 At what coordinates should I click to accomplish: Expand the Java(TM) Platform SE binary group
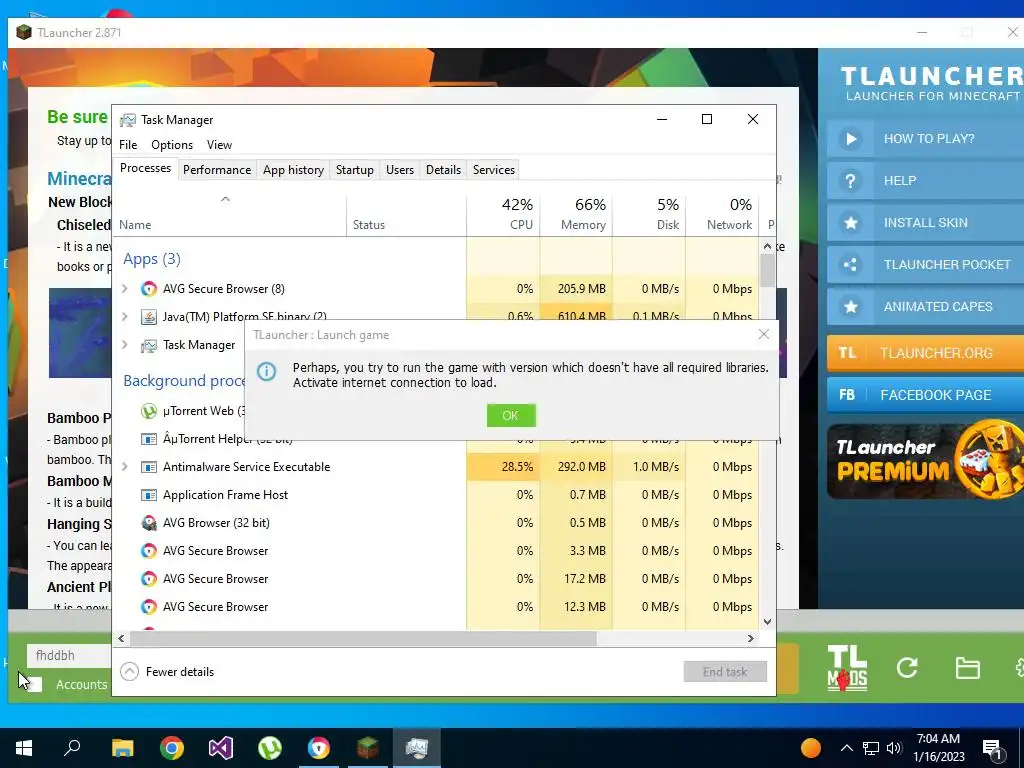click(125, 317)
